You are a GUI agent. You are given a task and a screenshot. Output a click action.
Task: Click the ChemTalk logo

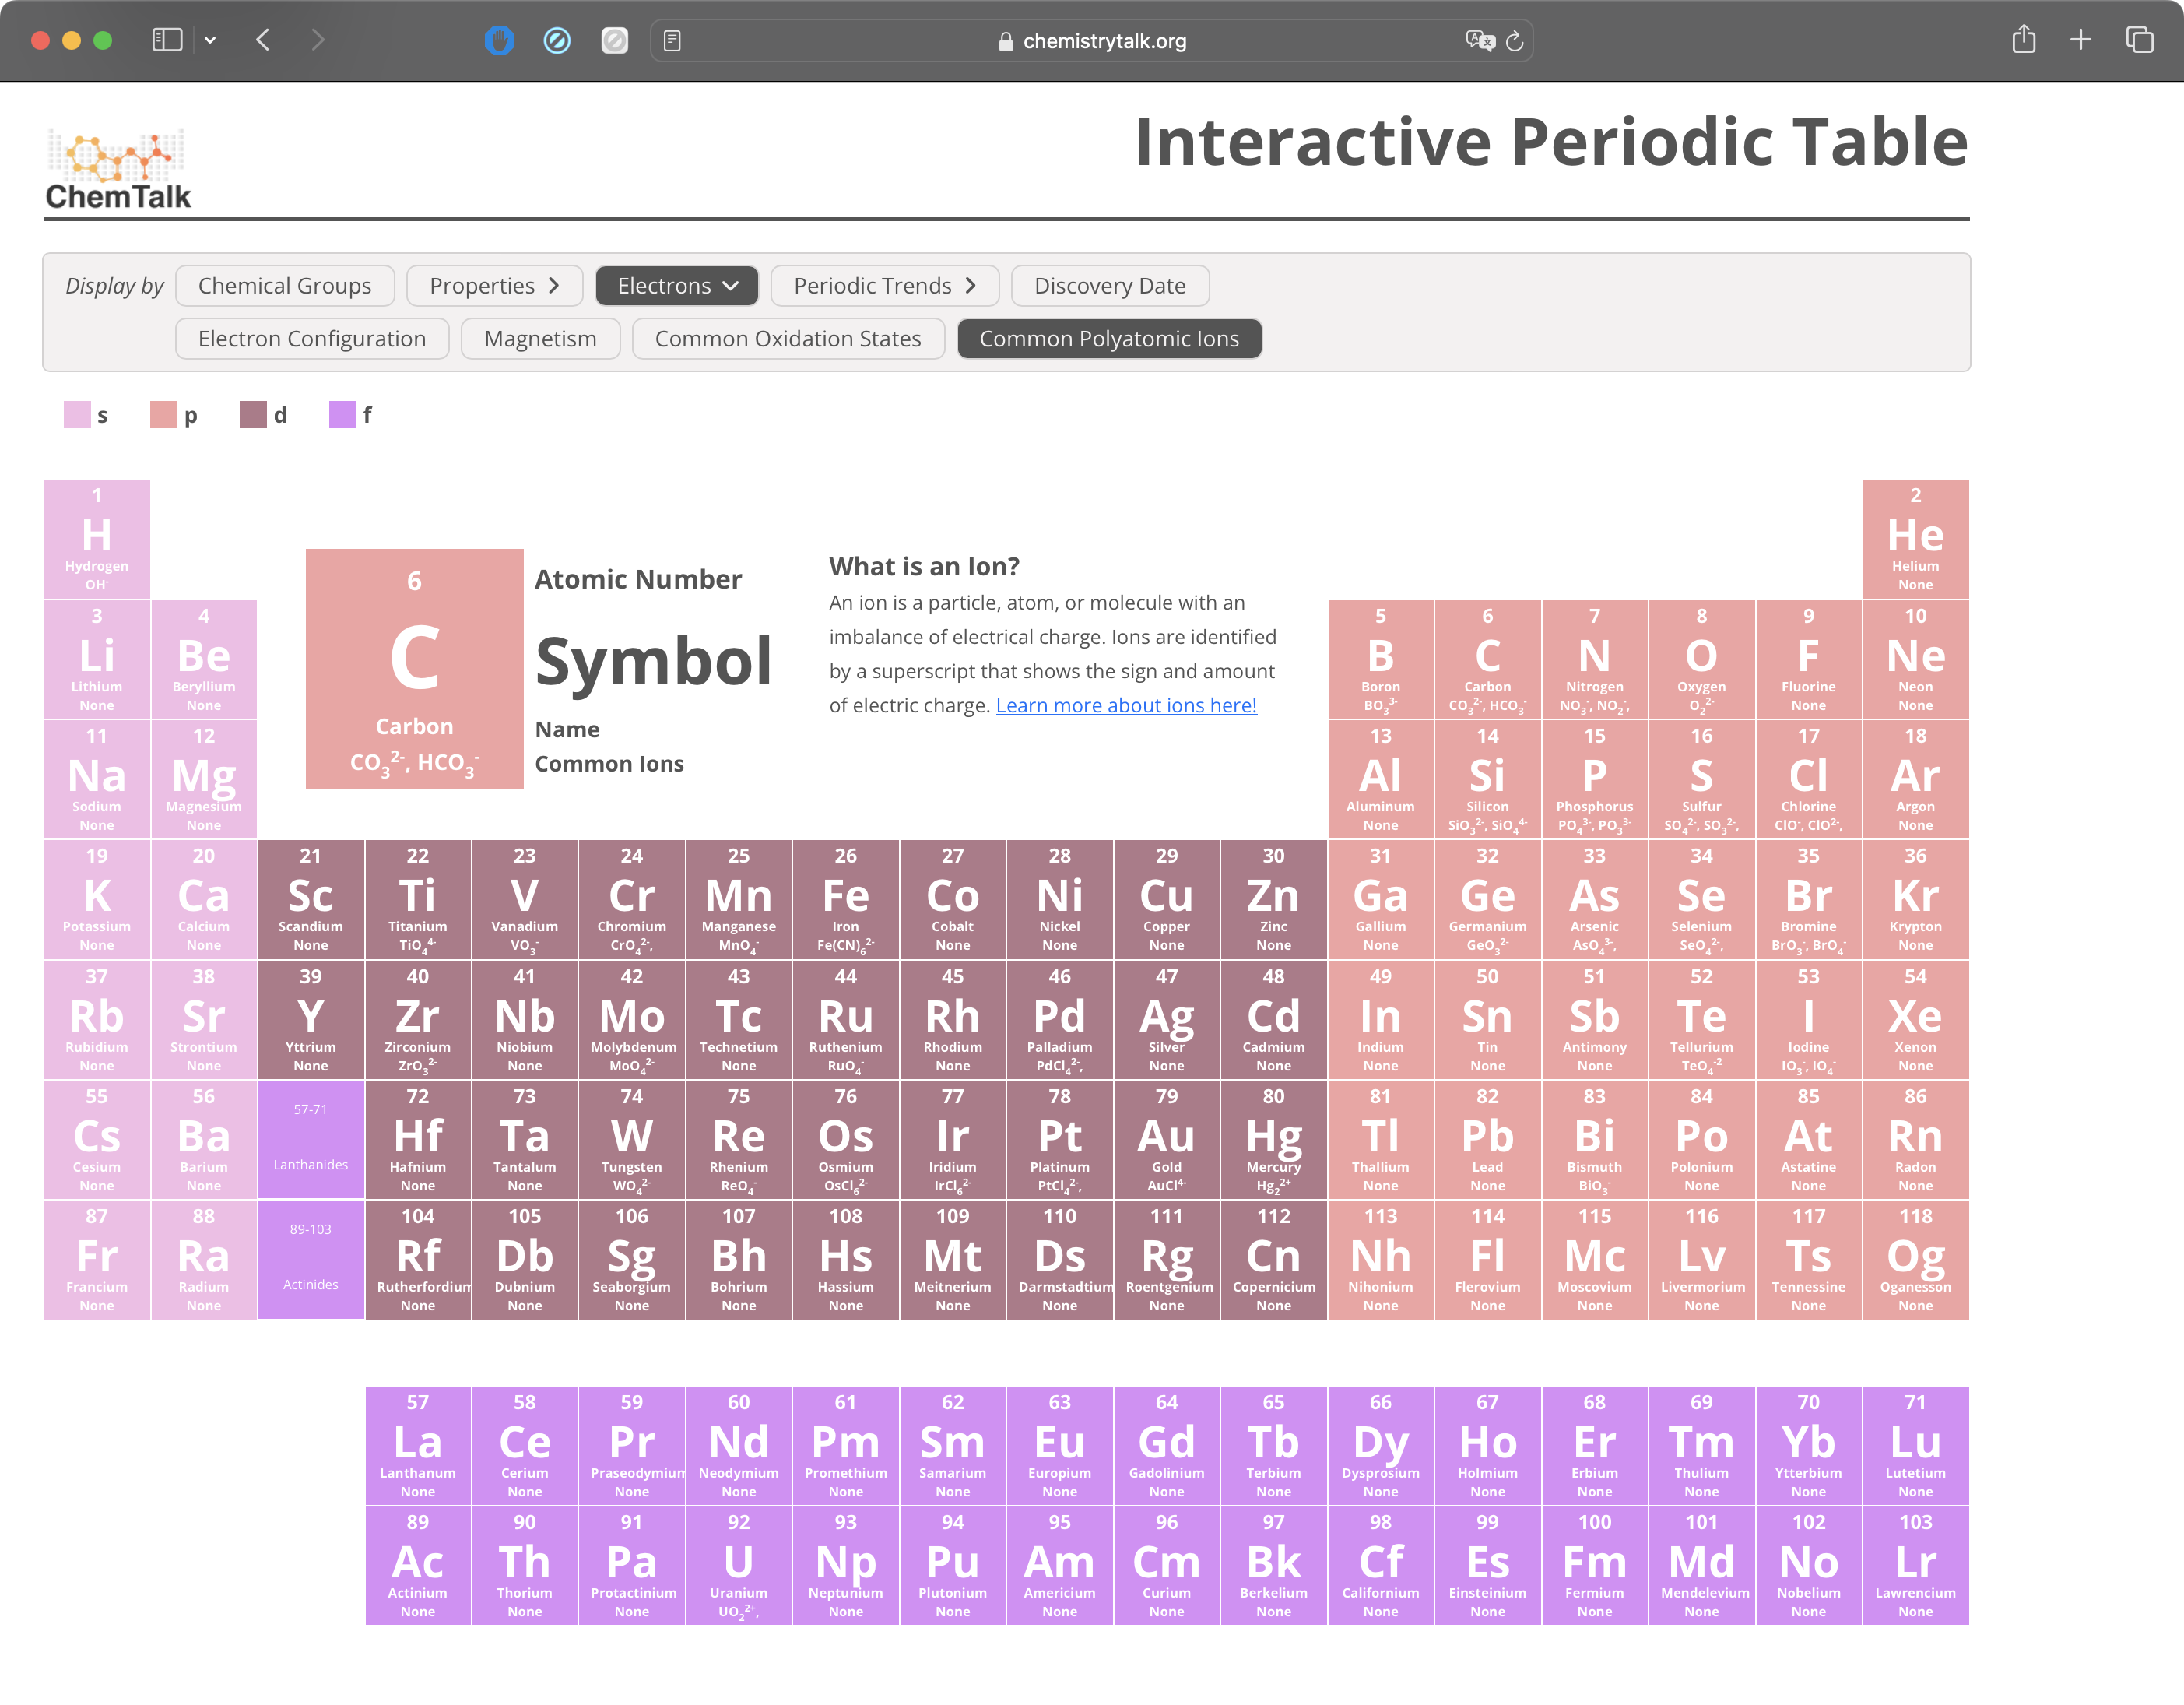pos(118,168)
